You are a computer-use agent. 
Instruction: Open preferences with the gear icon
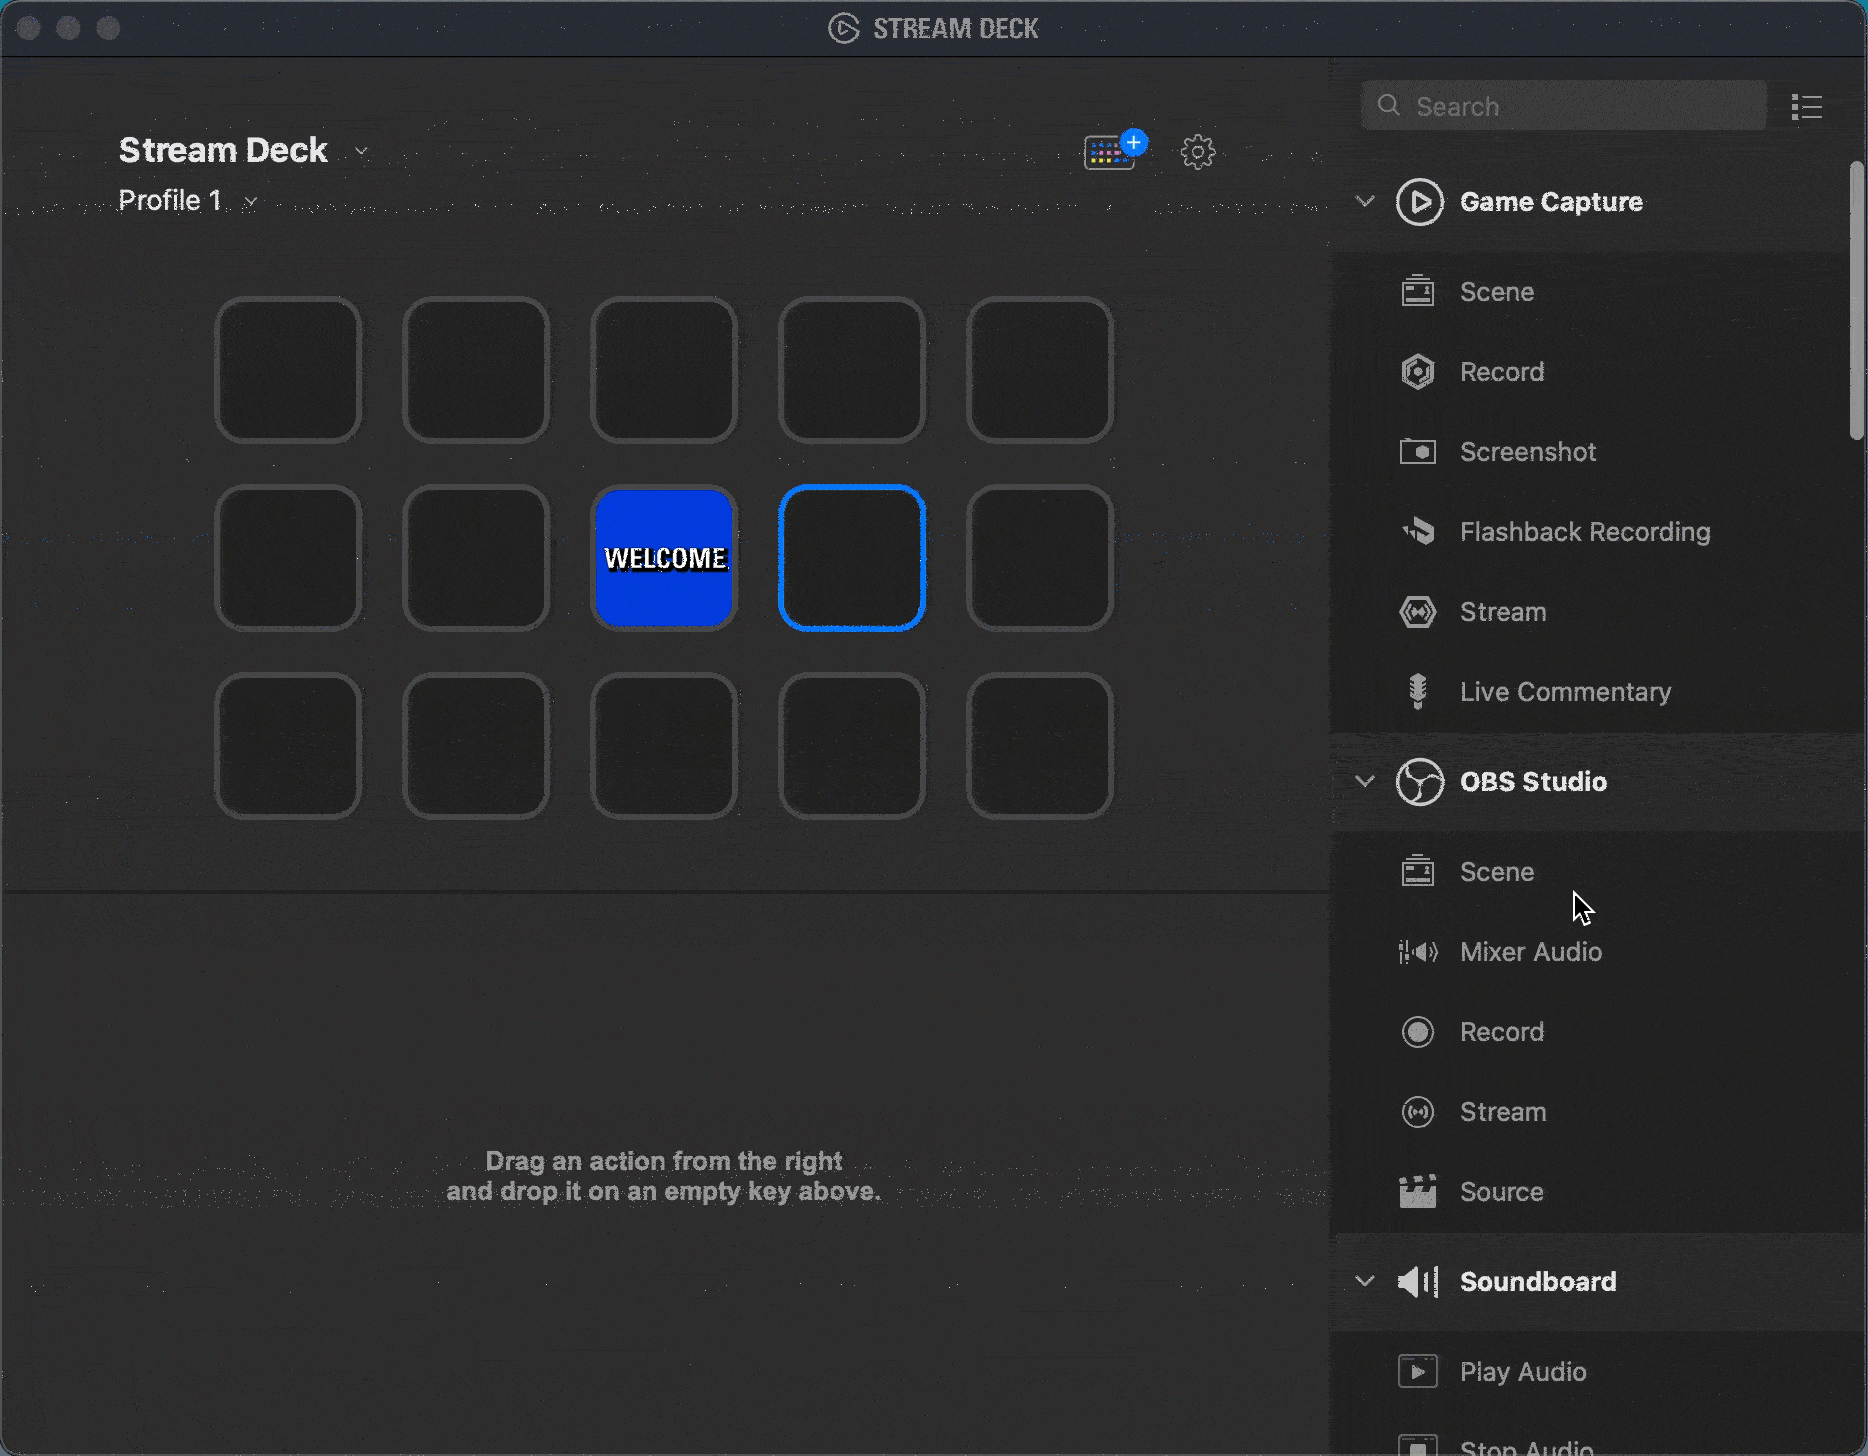click(x=1198, y=152)
